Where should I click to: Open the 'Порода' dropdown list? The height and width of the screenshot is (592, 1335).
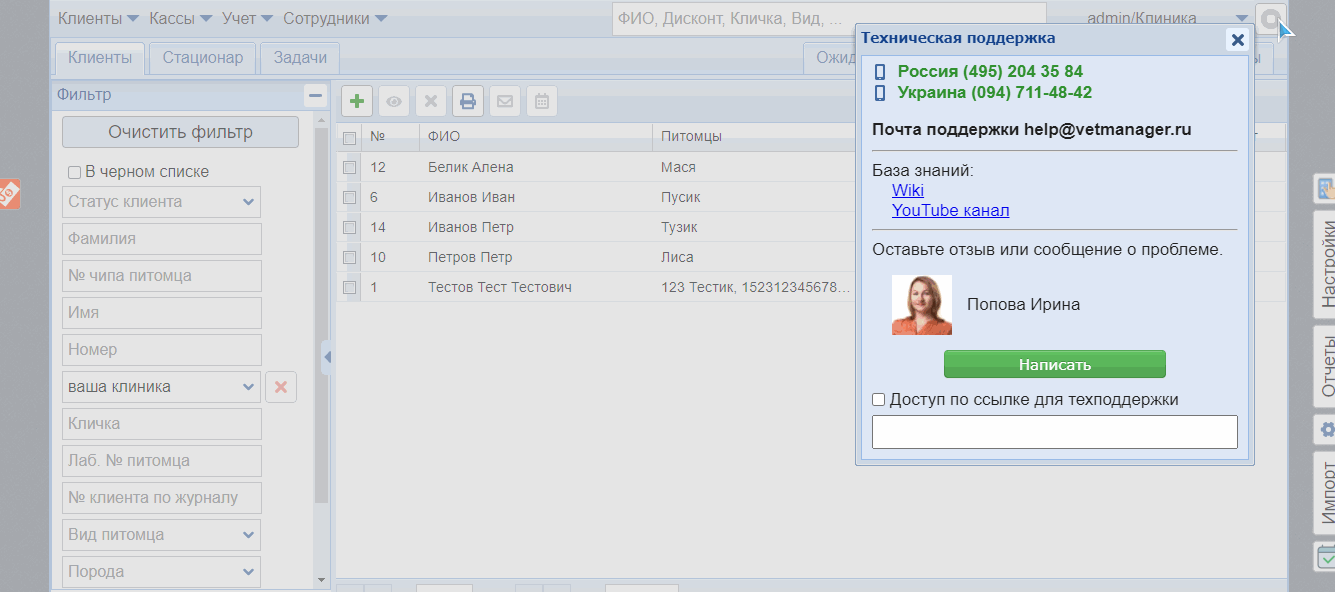click(x=248, y=572)
